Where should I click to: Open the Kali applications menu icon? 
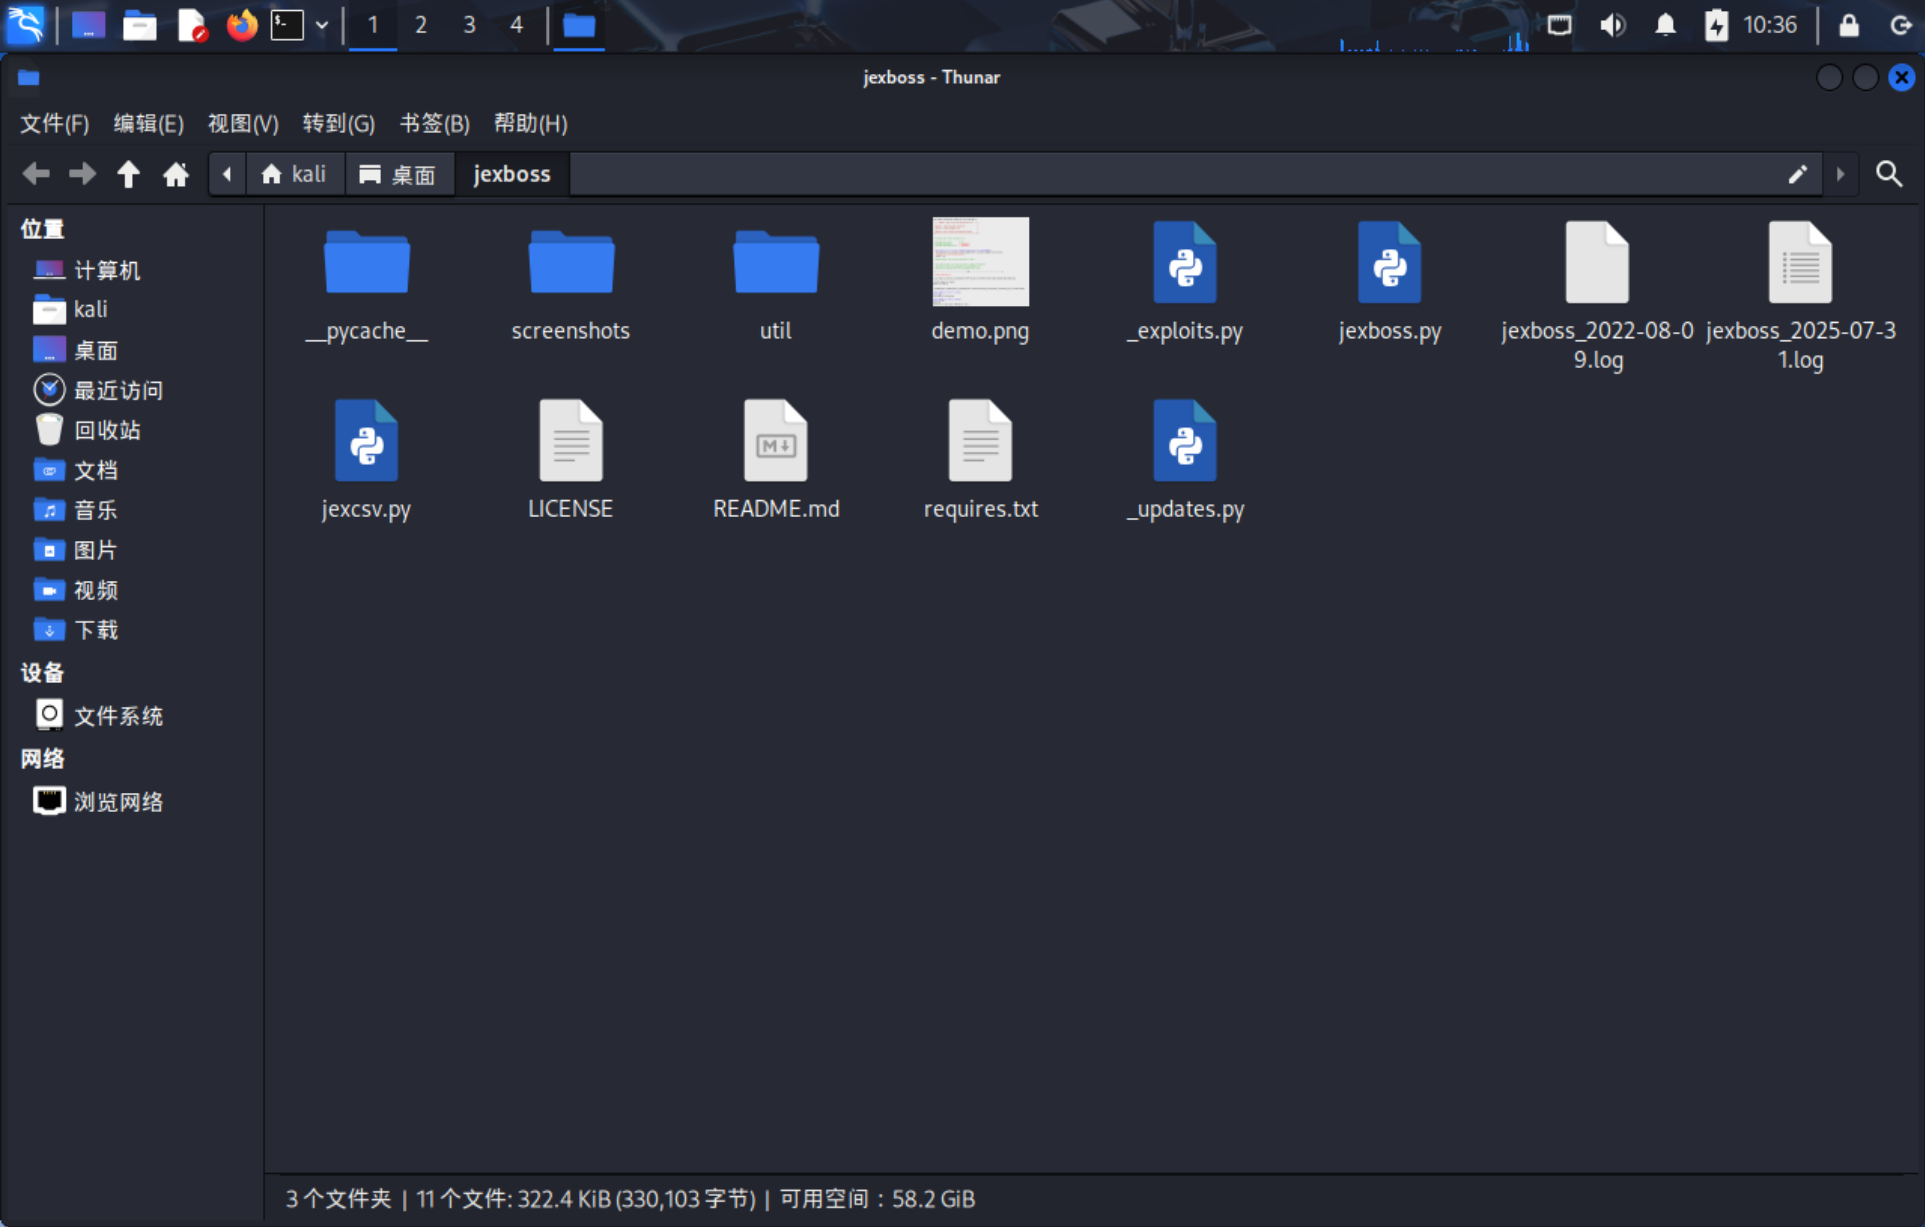[25, 25]
